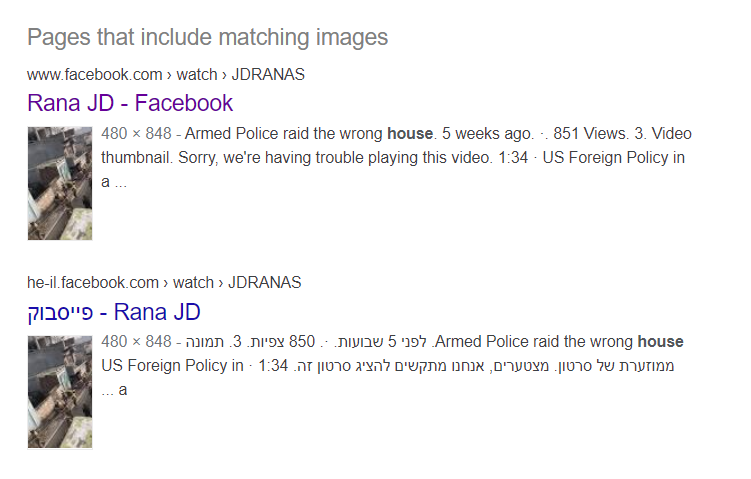This screenshot has height=479, width=751.
Task: Click the first result's video thumbnail
Action: click(x=60, y=183)
